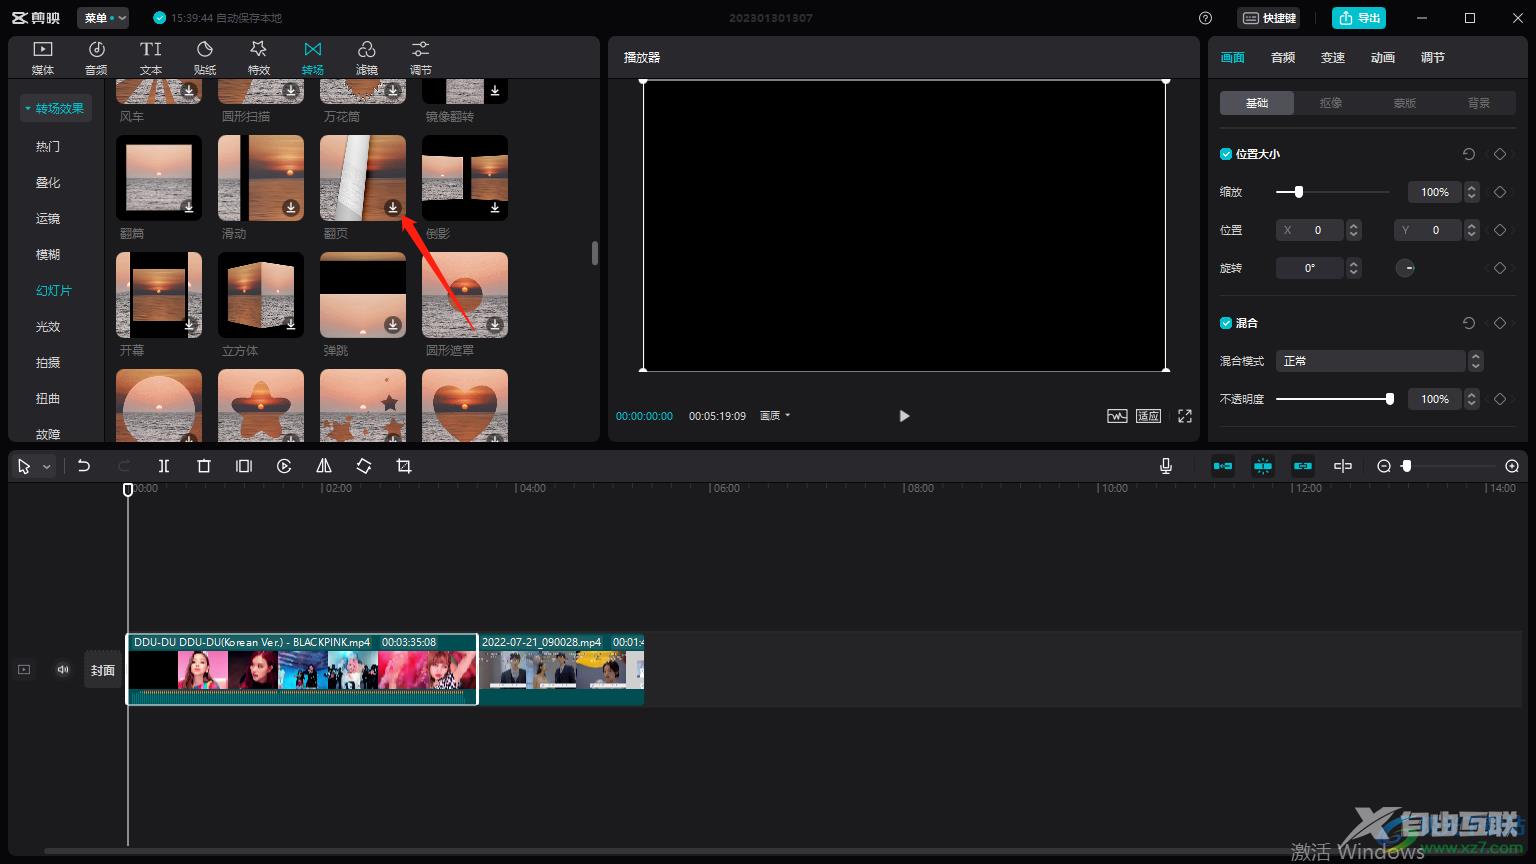Screen dimensions: 1536x864
Task: Download the 圆形遮罩 circle mask transition
Action: pyautogui.click(x=495, y=324)
